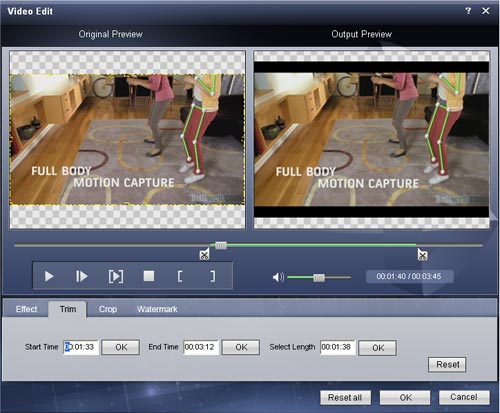Set trim end with right bracket
The image size is (500, 413).
tap(212, 276)
